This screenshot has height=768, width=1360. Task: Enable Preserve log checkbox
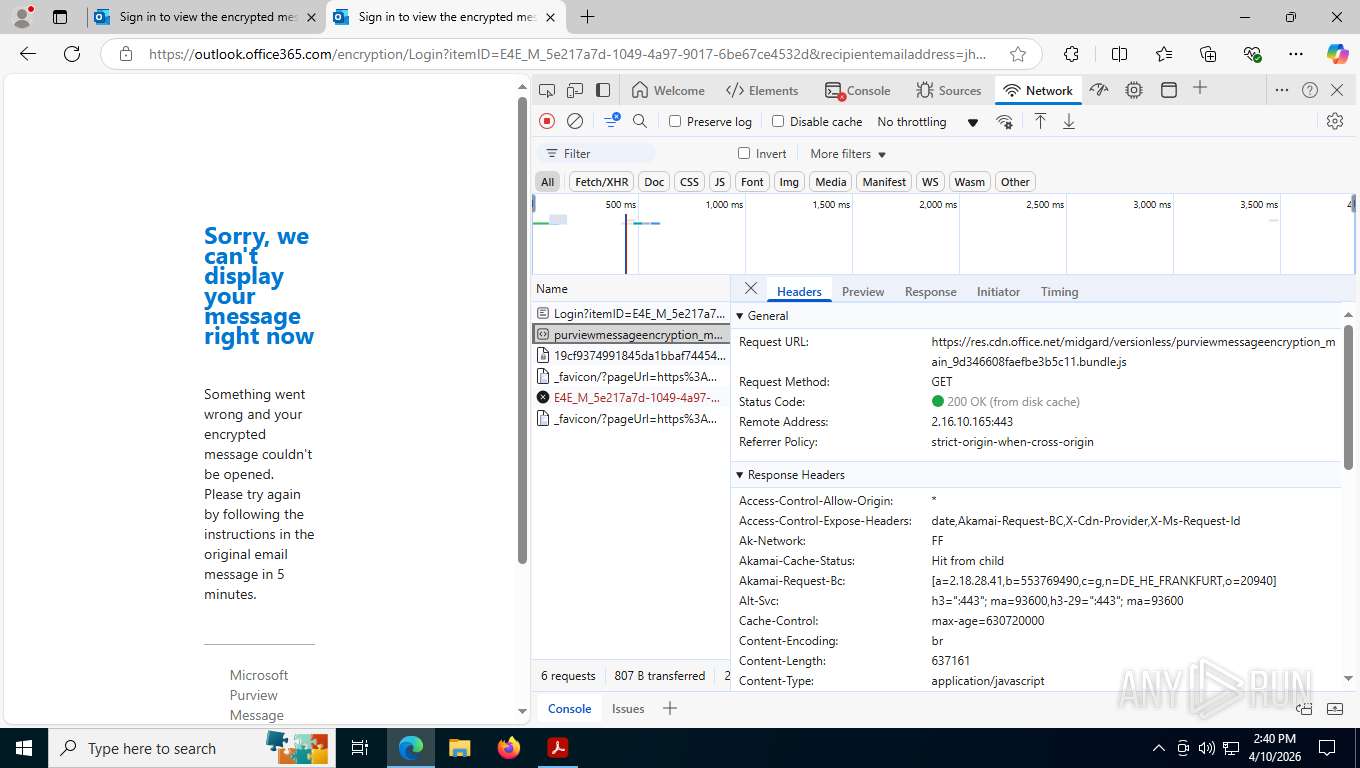(675, 121)
